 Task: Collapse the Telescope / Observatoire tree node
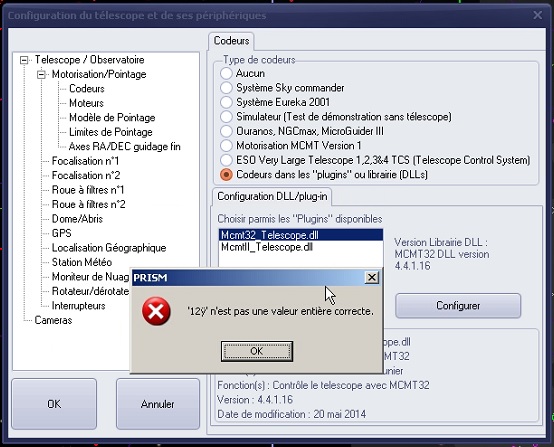coord(24,60)
